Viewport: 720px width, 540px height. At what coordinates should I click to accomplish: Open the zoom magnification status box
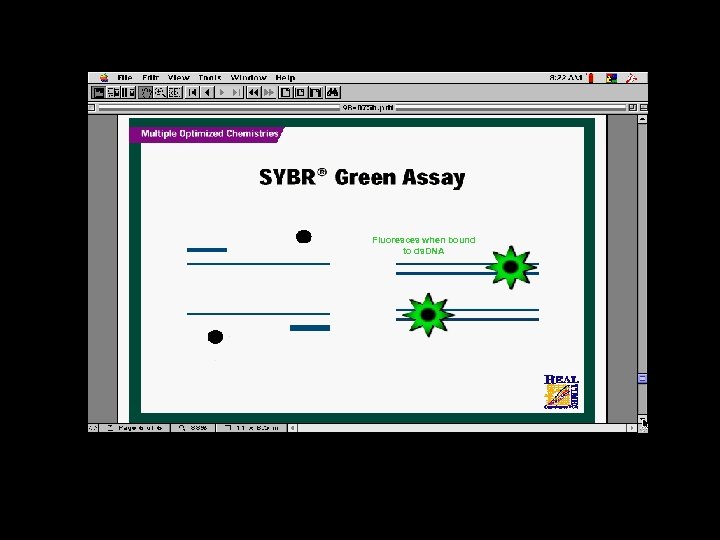pos(193,428)
